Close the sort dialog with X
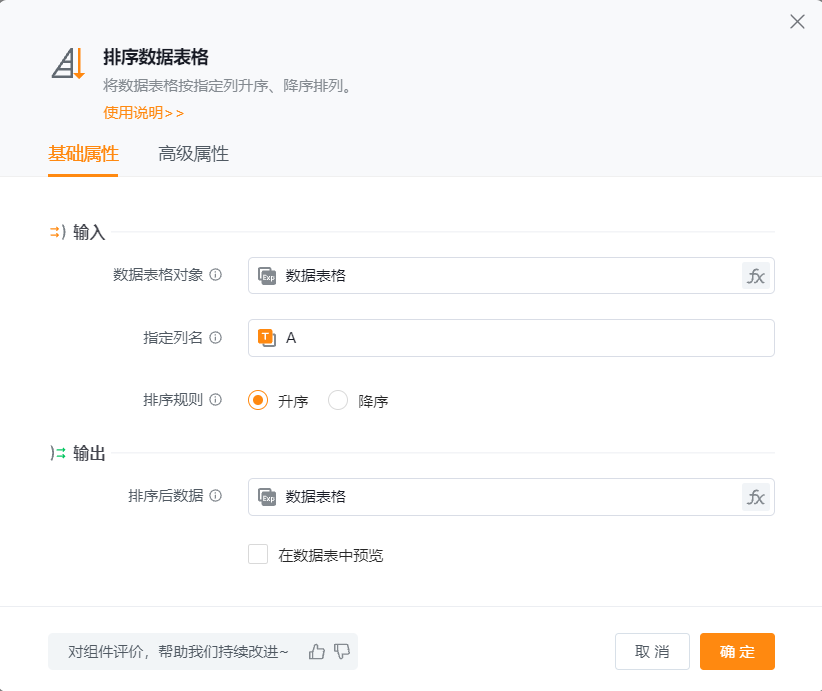This screenshot has height=691, width=822. pos(797,22)
